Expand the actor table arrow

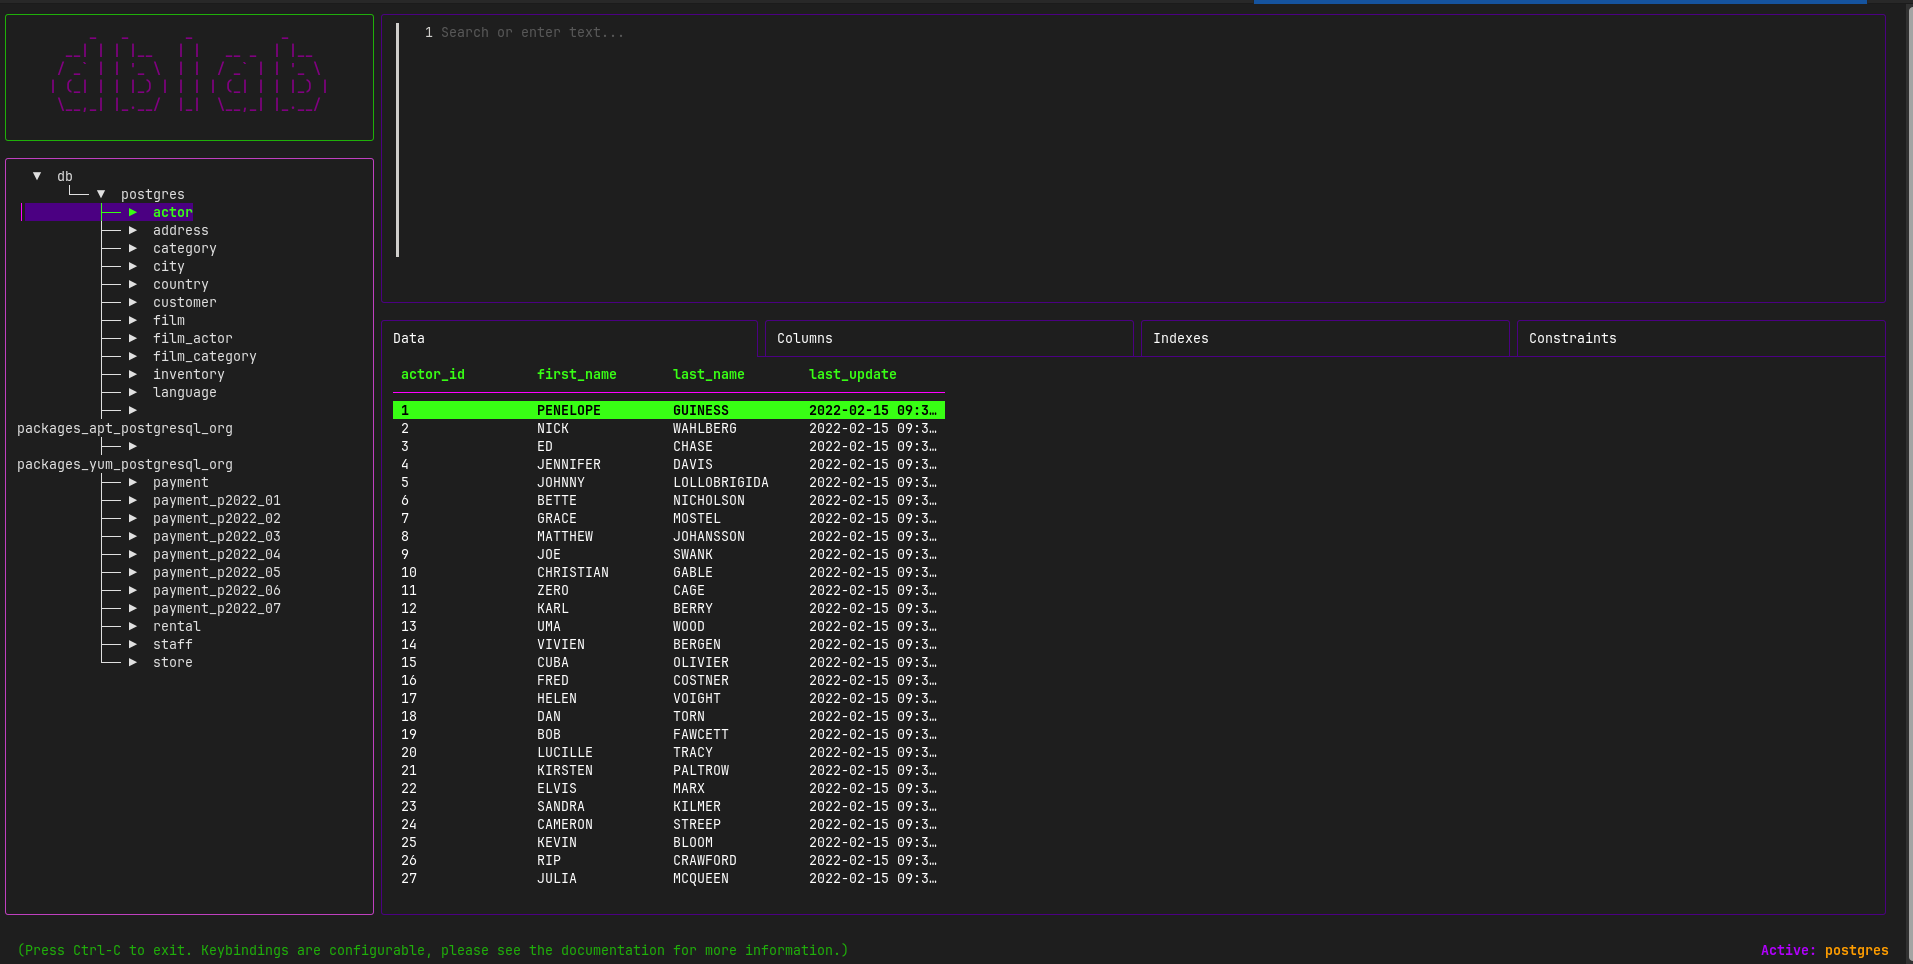click(133, 212)
